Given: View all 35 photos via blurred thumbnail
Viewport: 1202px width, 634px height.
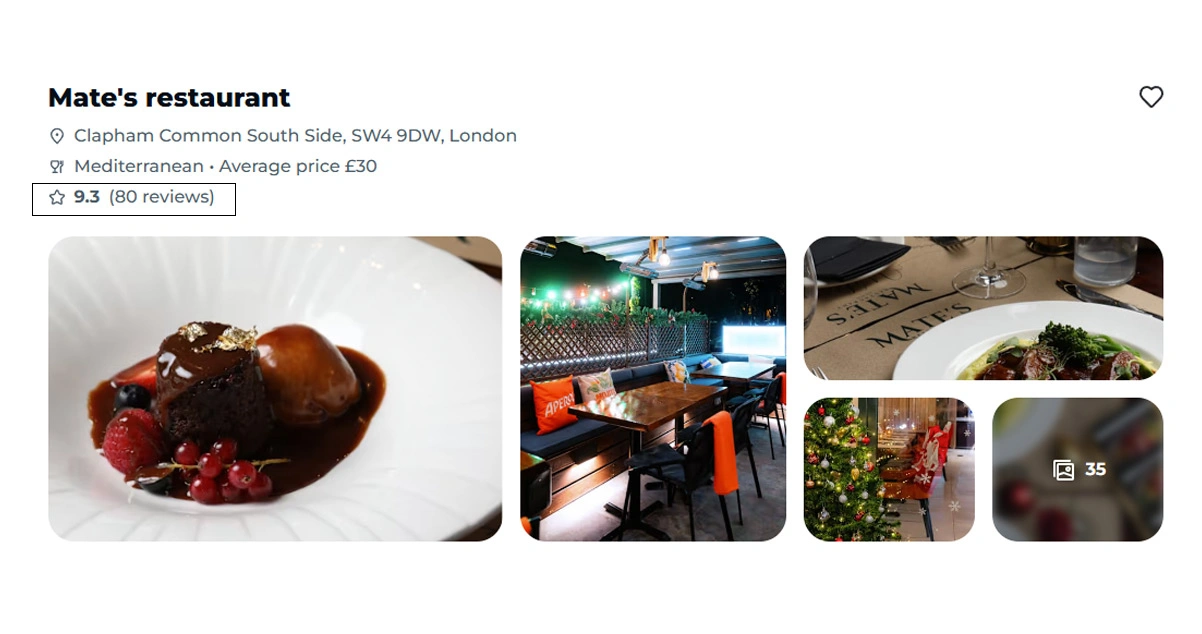Looking at the screenshot, I should coord(1077,470).
